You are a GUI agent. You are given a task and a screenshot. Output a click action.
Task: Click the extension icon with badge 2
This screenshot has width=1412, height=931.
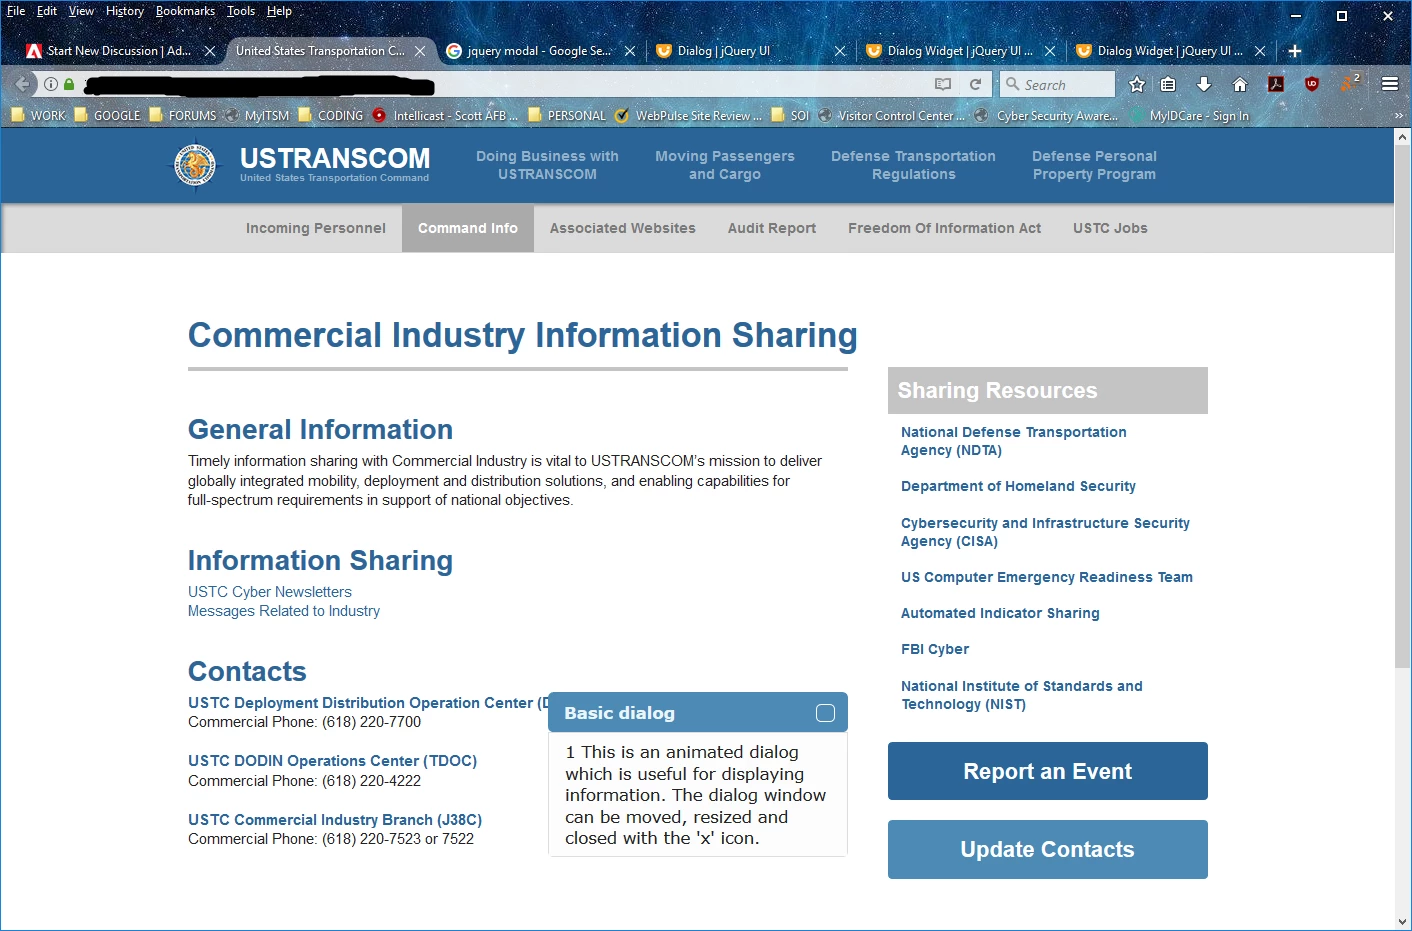1350,83
